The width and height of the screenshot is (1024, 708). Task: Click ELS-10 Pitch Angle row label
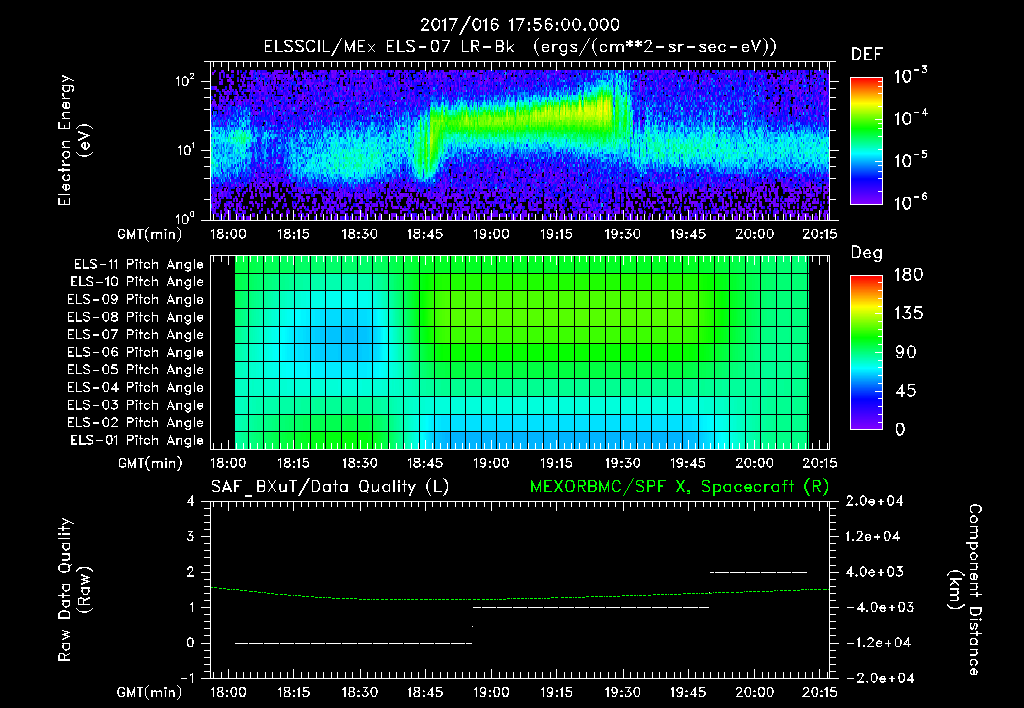(137, 282)
